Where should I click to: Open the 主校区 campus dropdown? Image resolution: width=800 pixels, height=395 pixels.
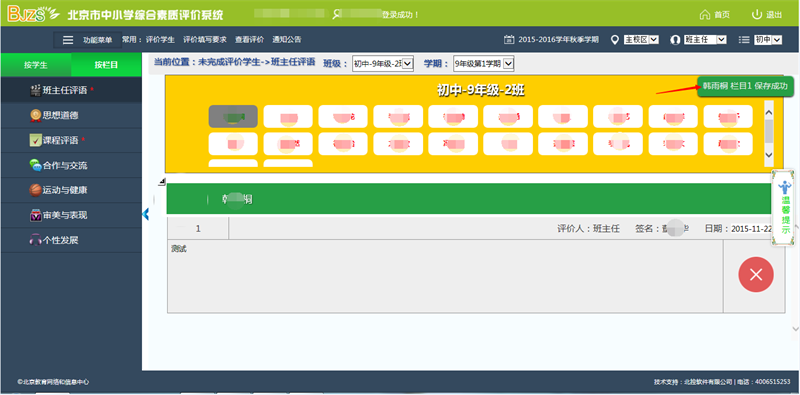click(641, 40)
